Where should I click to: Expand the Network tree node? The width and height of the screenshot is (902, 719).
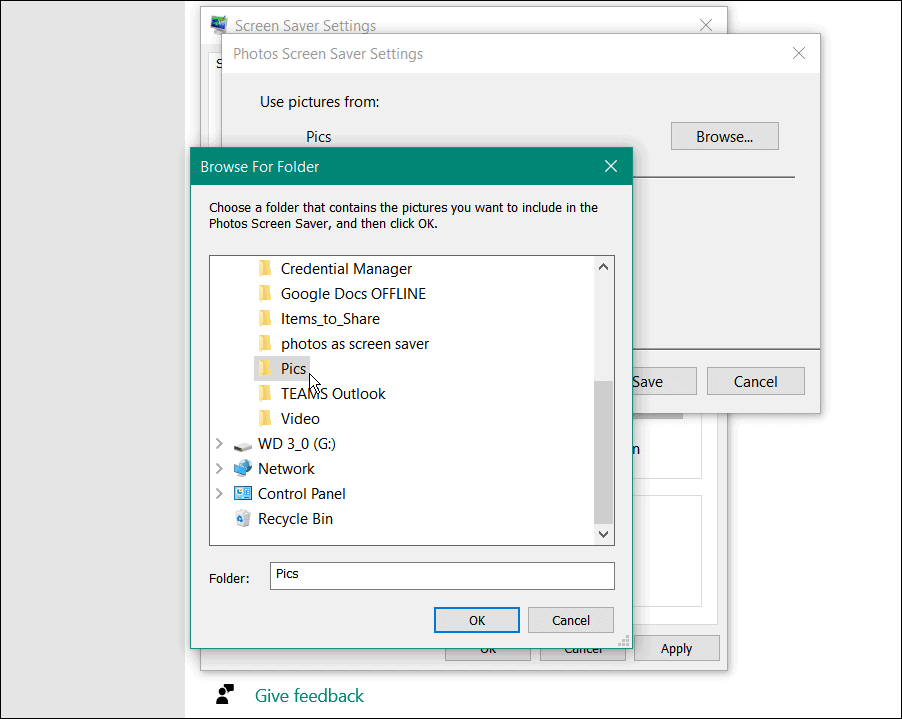219,468
